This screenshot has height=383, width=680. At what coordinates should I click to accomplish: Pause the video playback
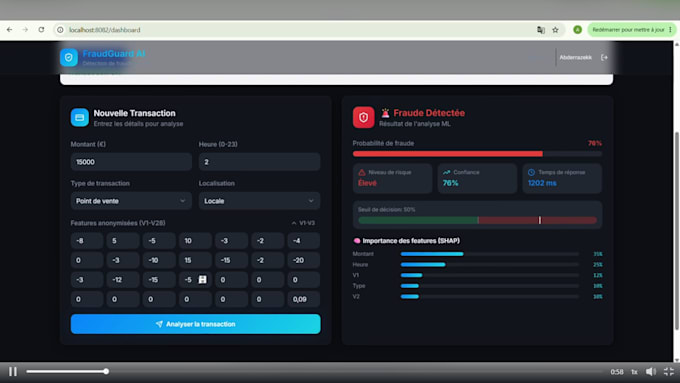[x=13, y=372]
